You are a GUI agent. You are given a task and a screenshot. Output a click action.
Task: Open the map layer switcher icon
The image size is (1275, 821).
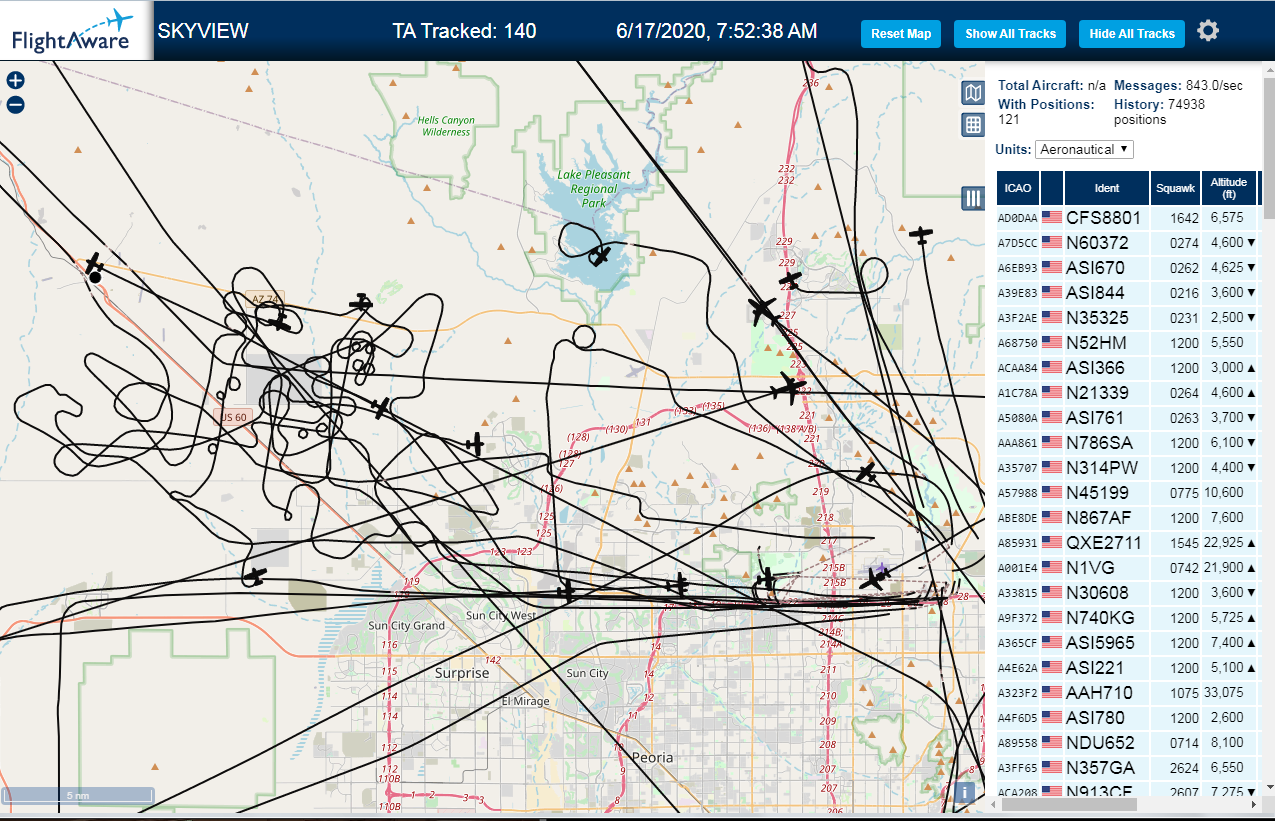click(x=972, y=94)
